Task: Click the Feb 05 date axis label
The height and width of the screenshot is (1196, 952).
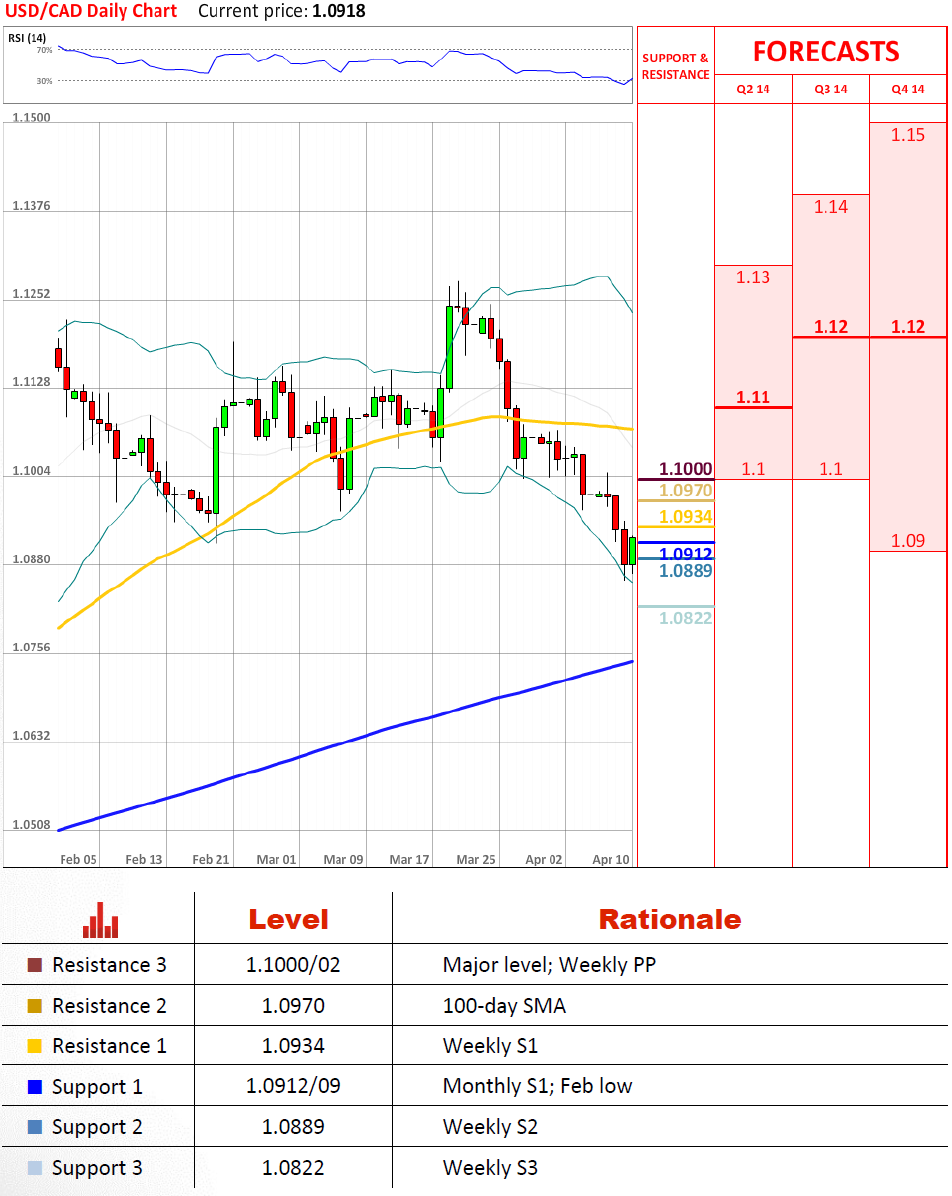Action: tap(79, 859)
